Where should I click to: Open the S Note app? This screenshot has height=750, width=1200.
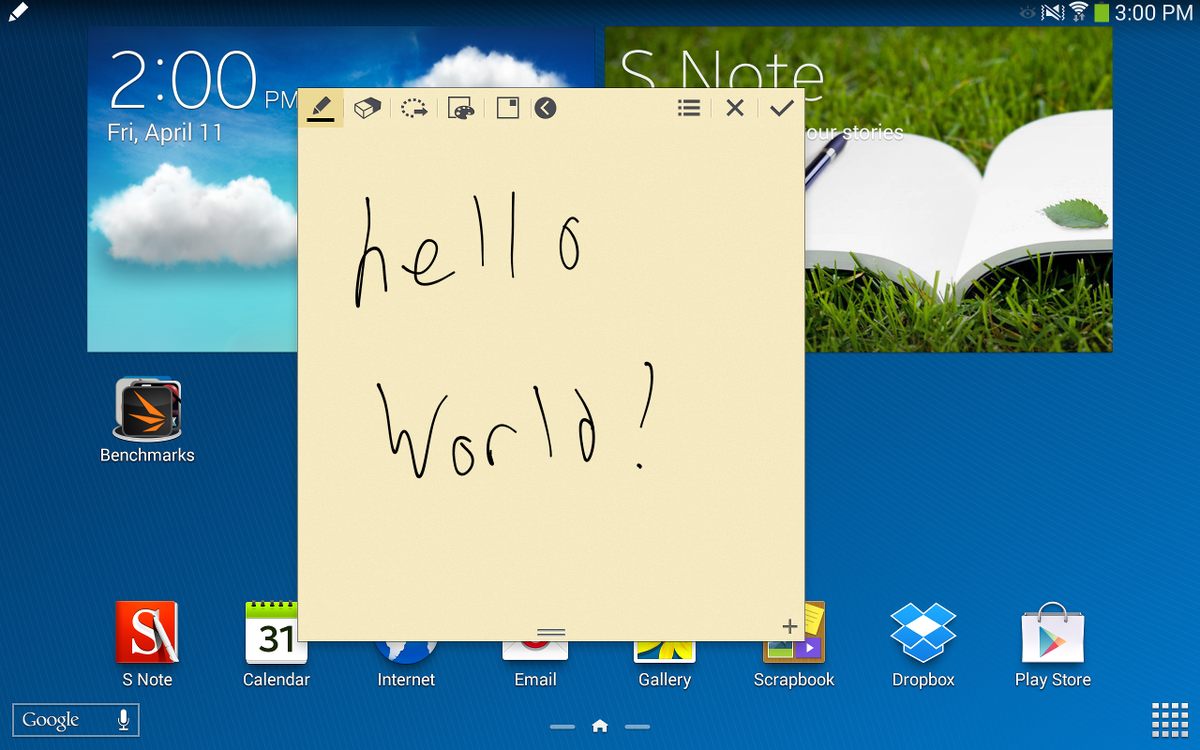pos(147,634)
